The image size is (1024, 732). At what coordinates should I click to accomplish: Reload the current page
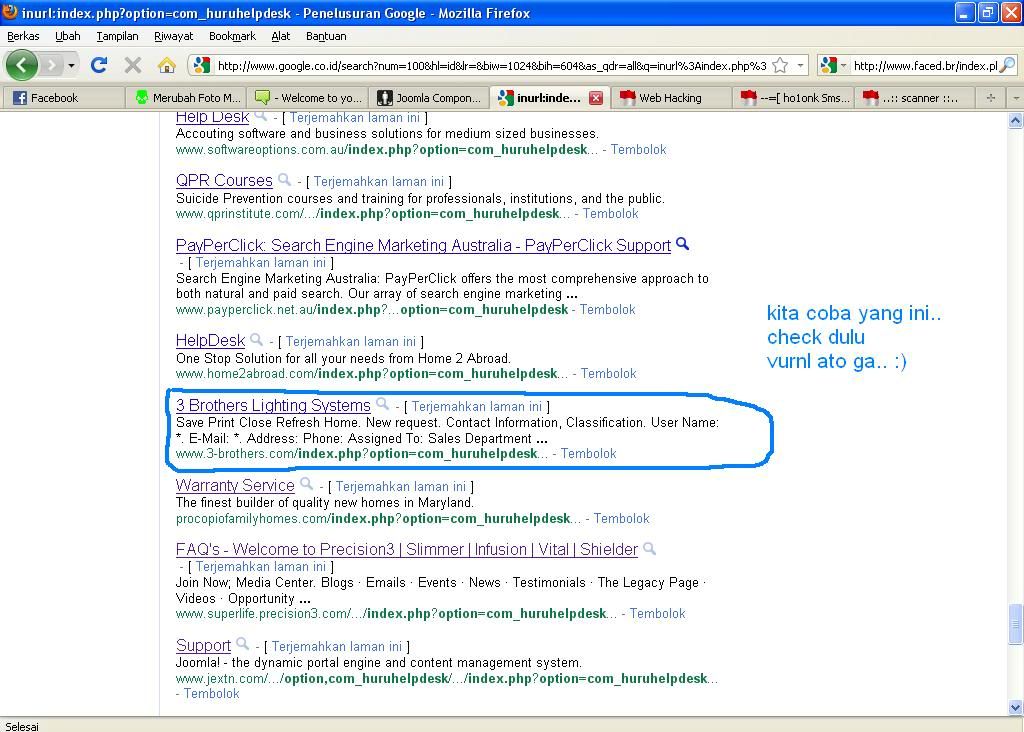(98, 65)
